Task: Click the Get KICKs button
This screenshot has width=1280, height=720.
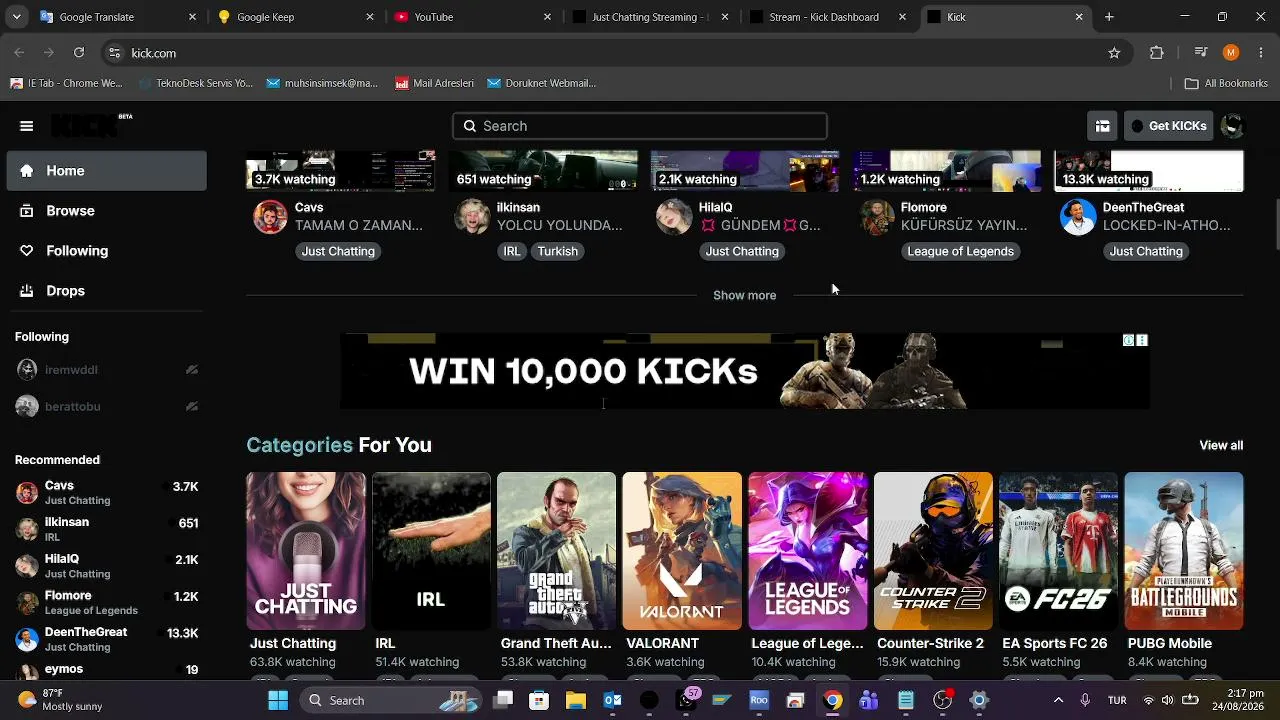Action: click(1168, 126)
